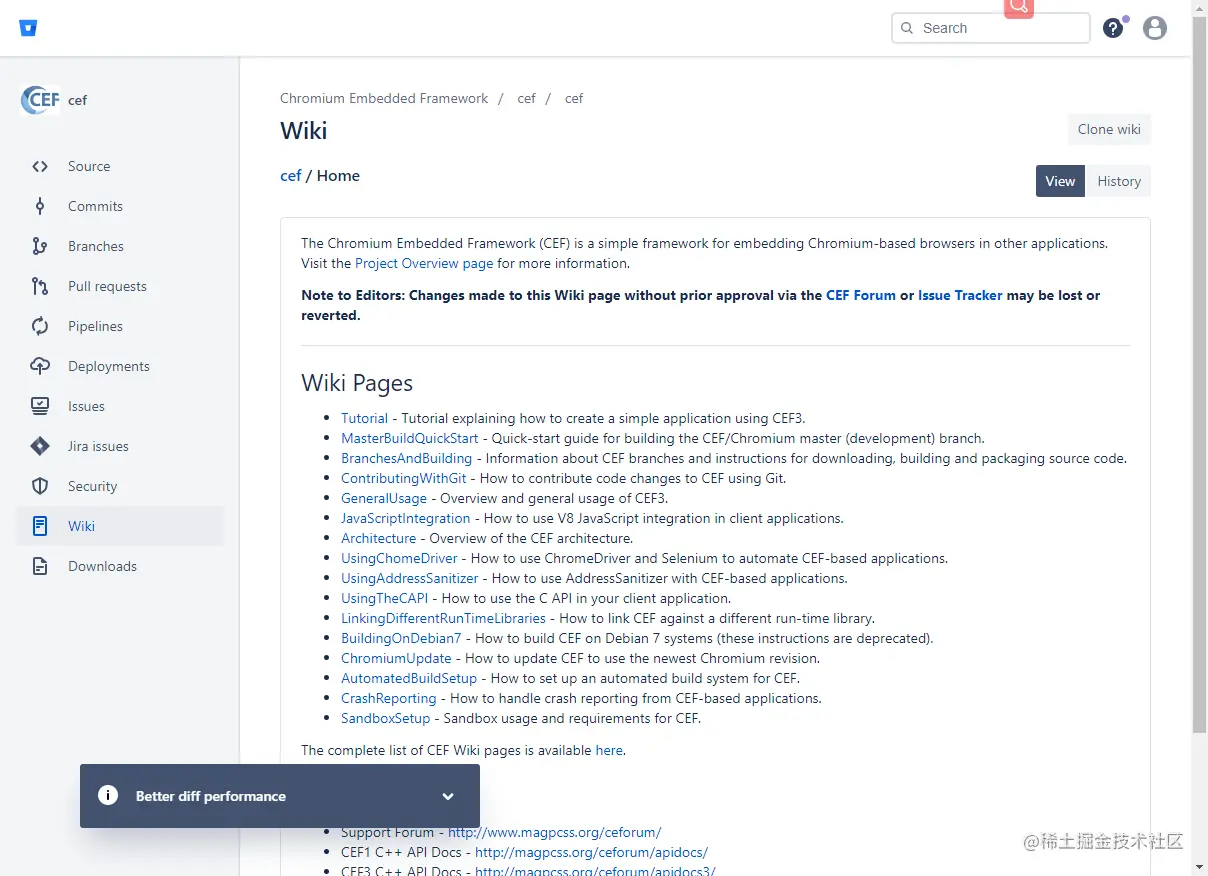Open the CEF Forum link
Image resolution: width=1208 pixels, height=876 pixels.
[861, 296]
